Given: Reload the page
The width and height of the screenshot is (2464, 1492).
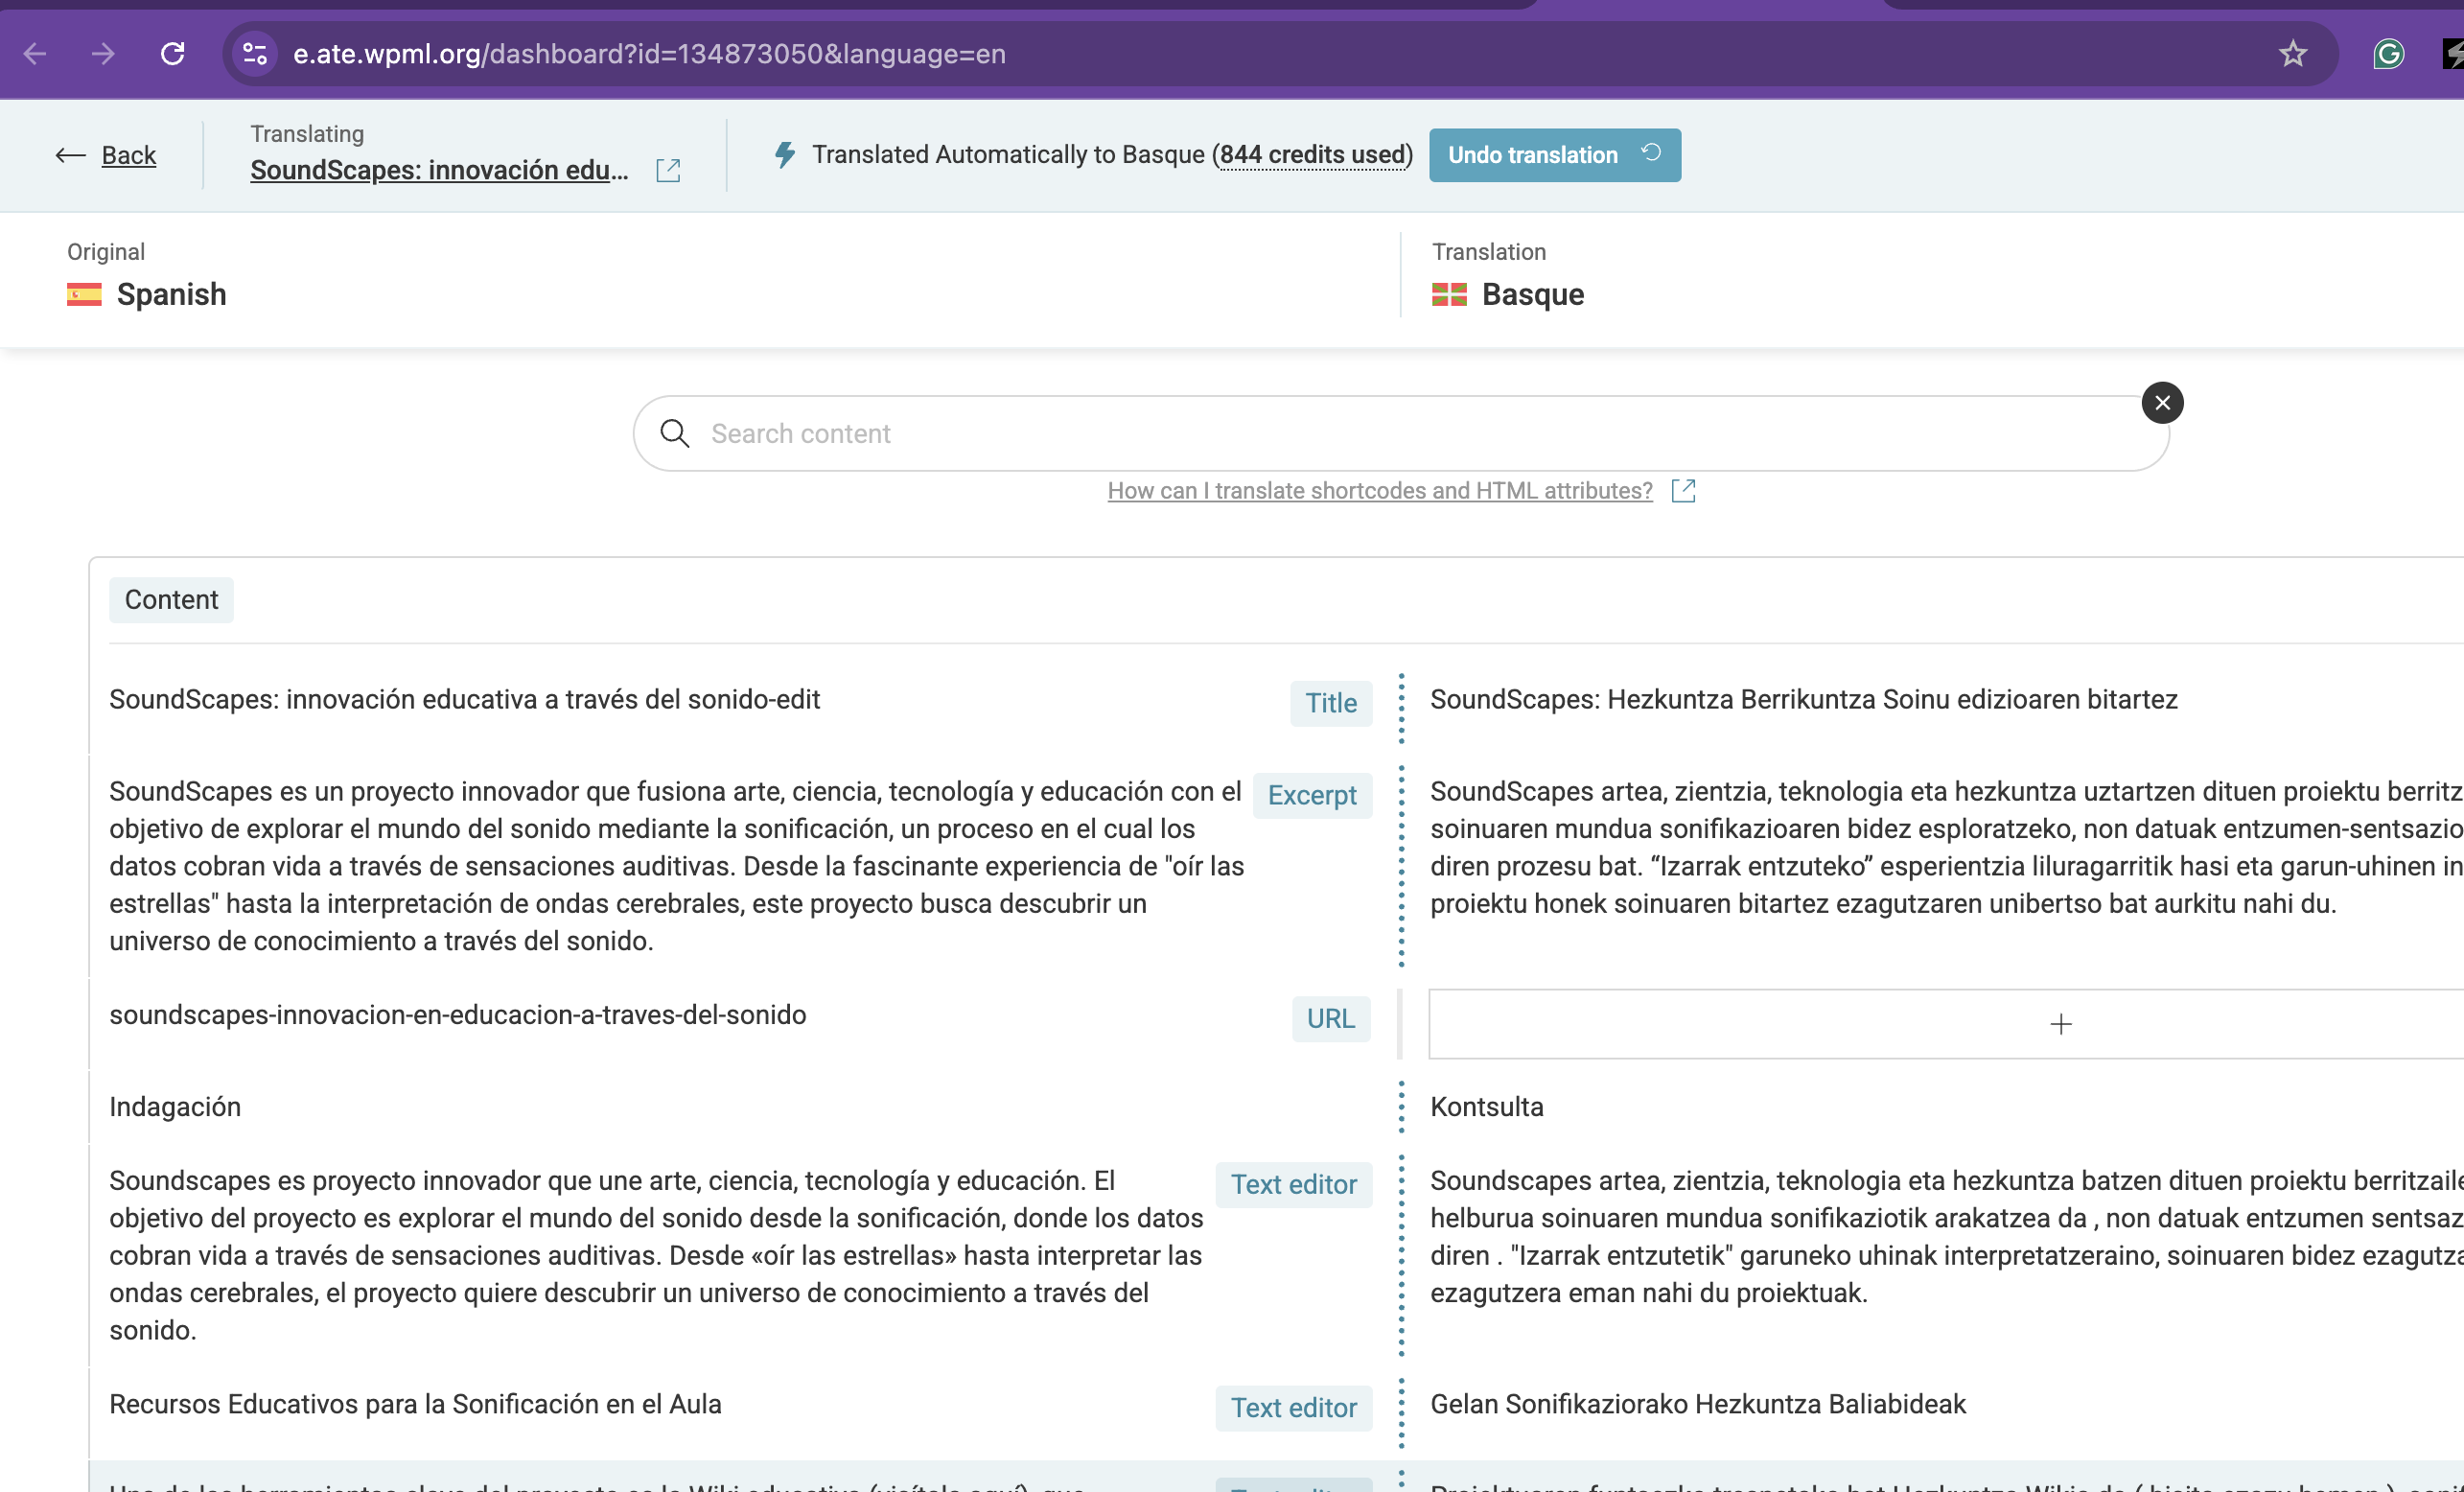Looking at the screenshot, I should click(173, 53).
